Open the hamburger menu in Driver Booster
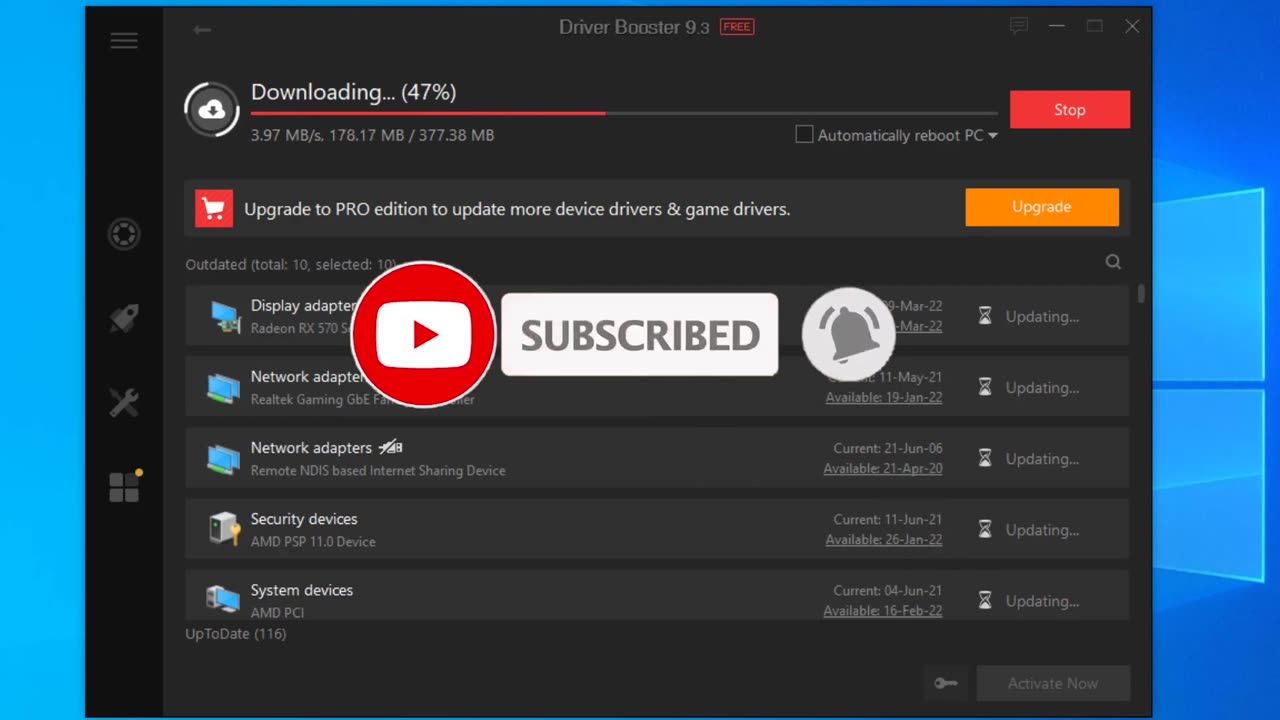The image size is (1280, 720). (124, 40)
